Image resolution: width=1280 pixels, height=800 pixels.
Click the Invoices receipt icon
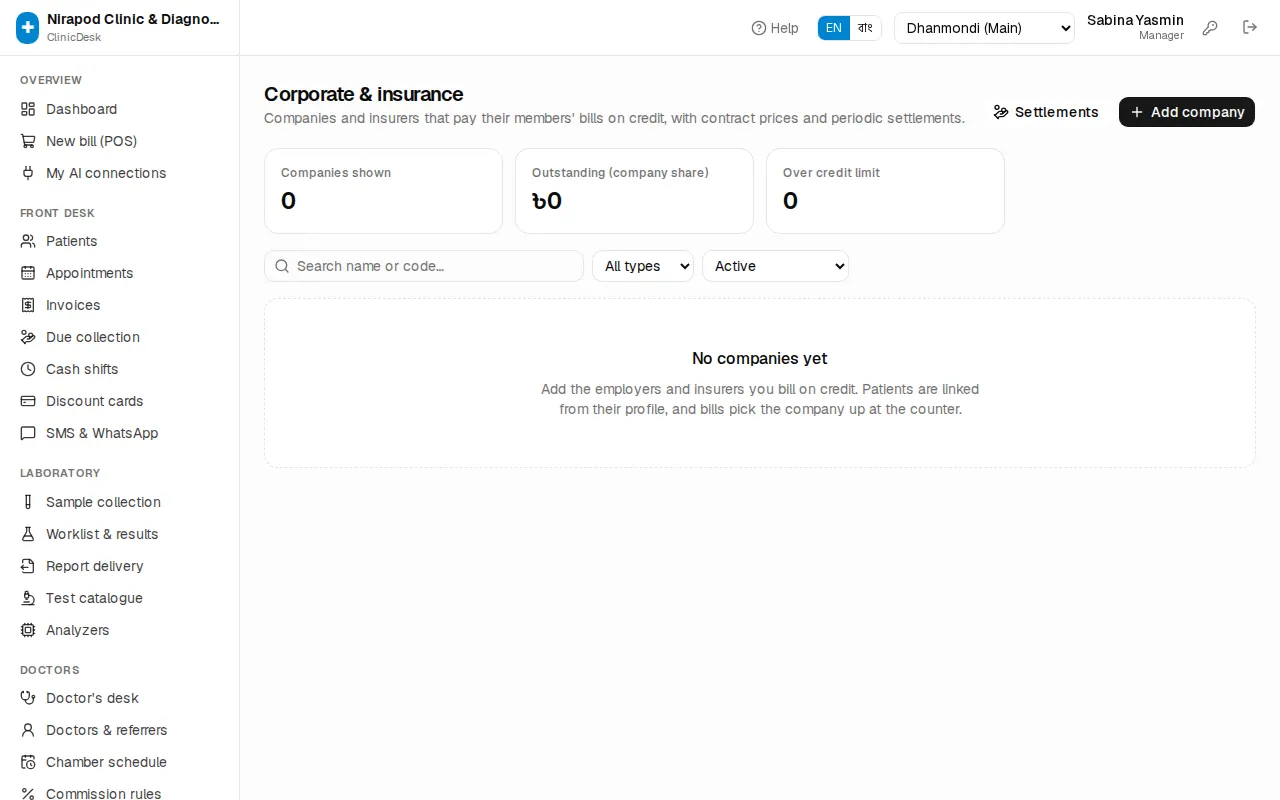point(28,305)
